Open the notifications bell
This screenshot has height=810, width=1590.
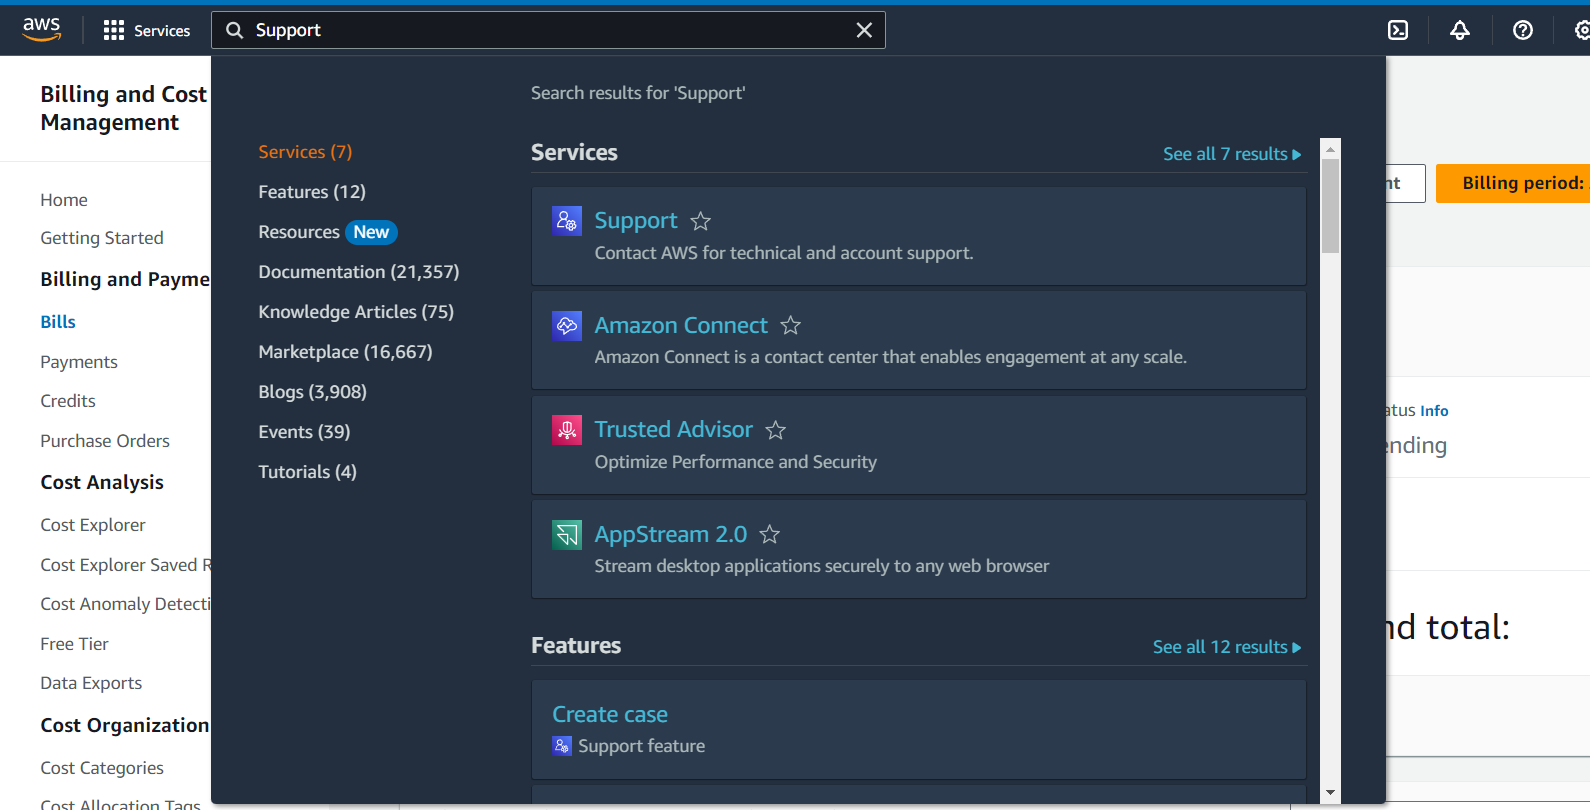(1460, 30)
